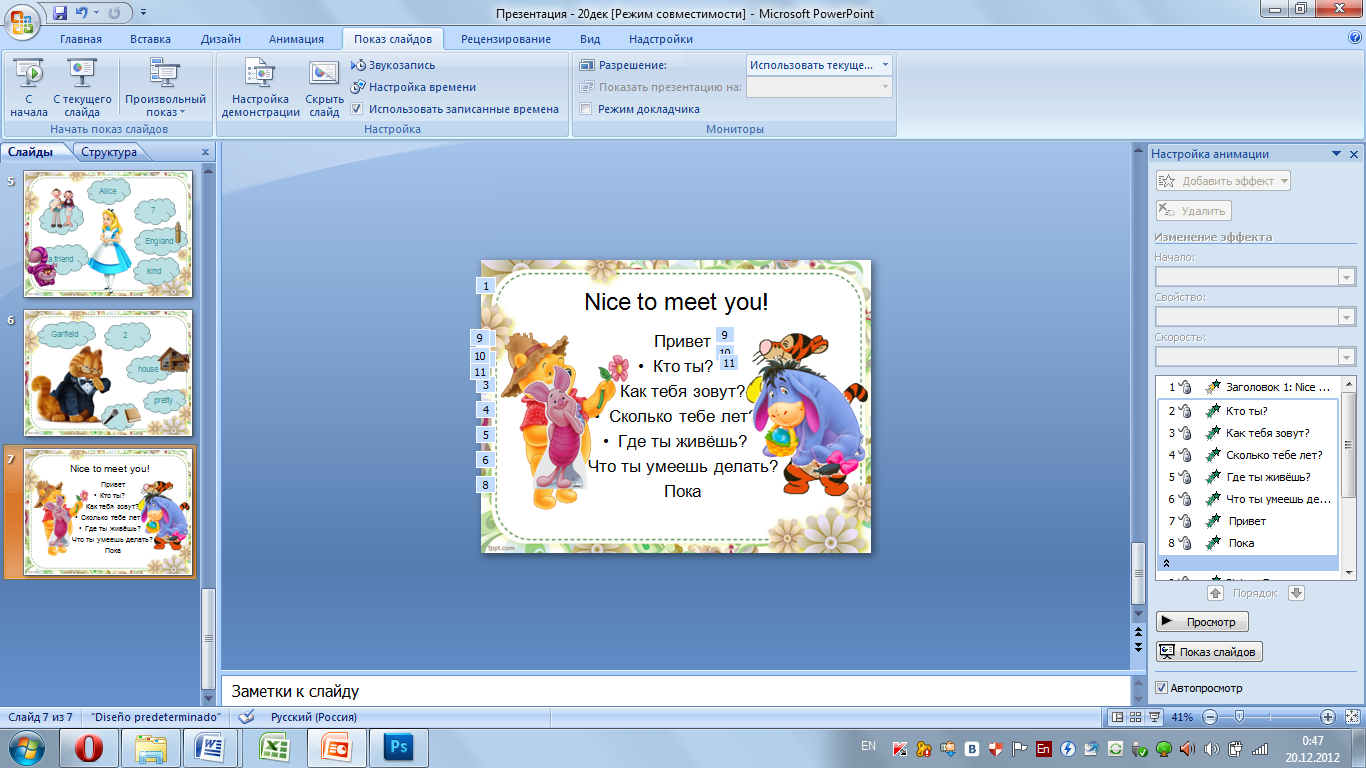Screen dimensions: 1366x768
Task: Toggle Использовать записанные времена checkbox
Action: pyautogui.click(x=357, y=109)
